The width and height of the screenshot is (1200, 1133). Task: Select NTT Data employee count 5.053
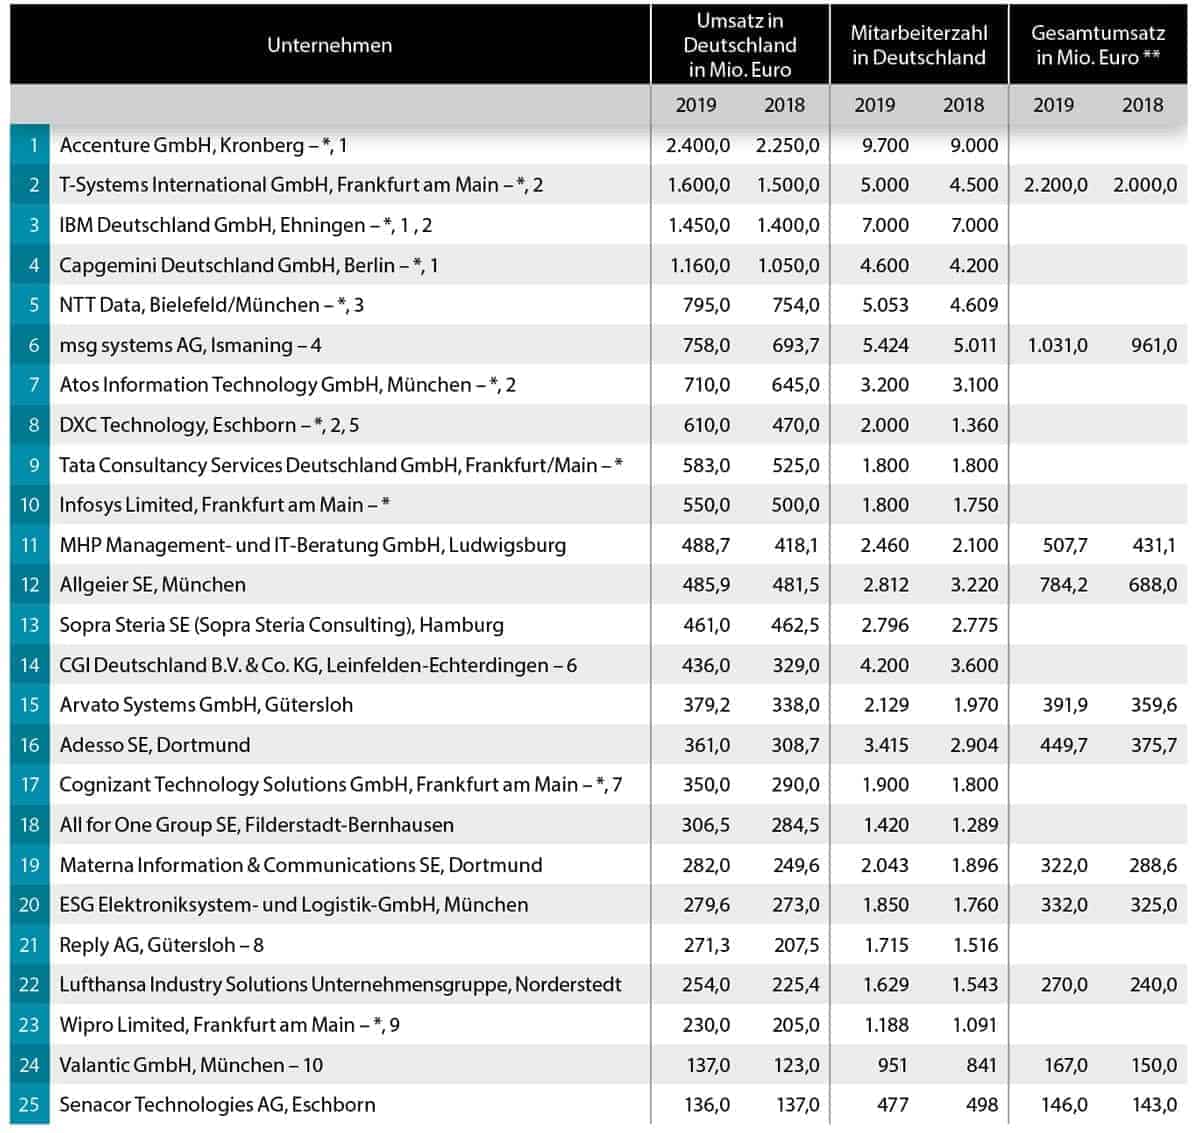pyautogui.click(x=886, y=305)
